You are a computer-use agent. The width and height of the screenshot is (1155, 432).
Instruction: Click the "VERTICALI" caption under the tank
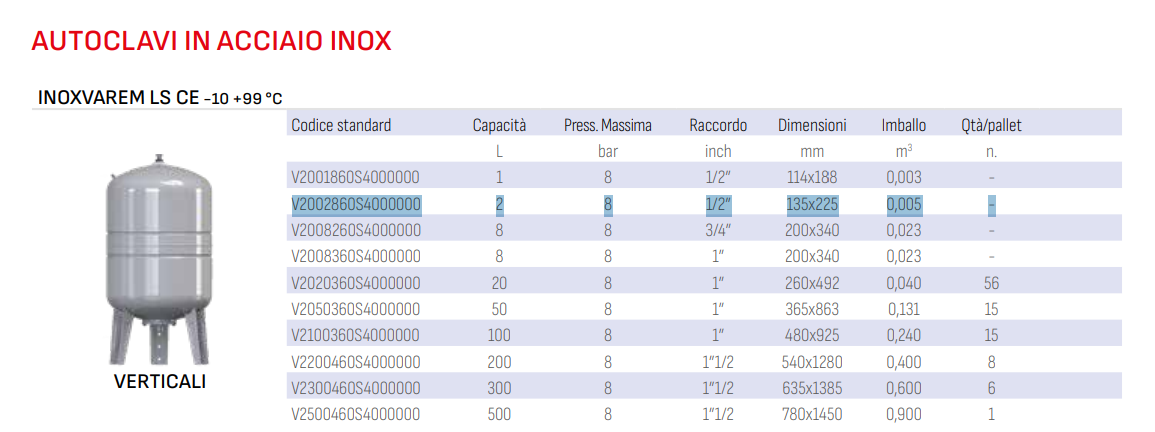coord(160,382)
